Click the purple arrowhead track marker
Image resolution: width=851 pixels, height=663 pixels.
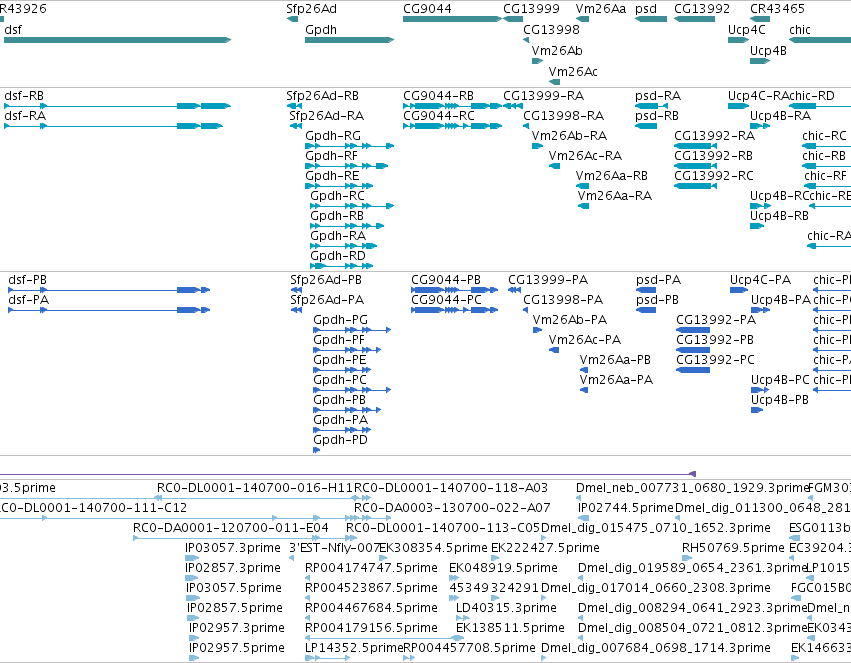pyautogui.click(x=692, y=474)
